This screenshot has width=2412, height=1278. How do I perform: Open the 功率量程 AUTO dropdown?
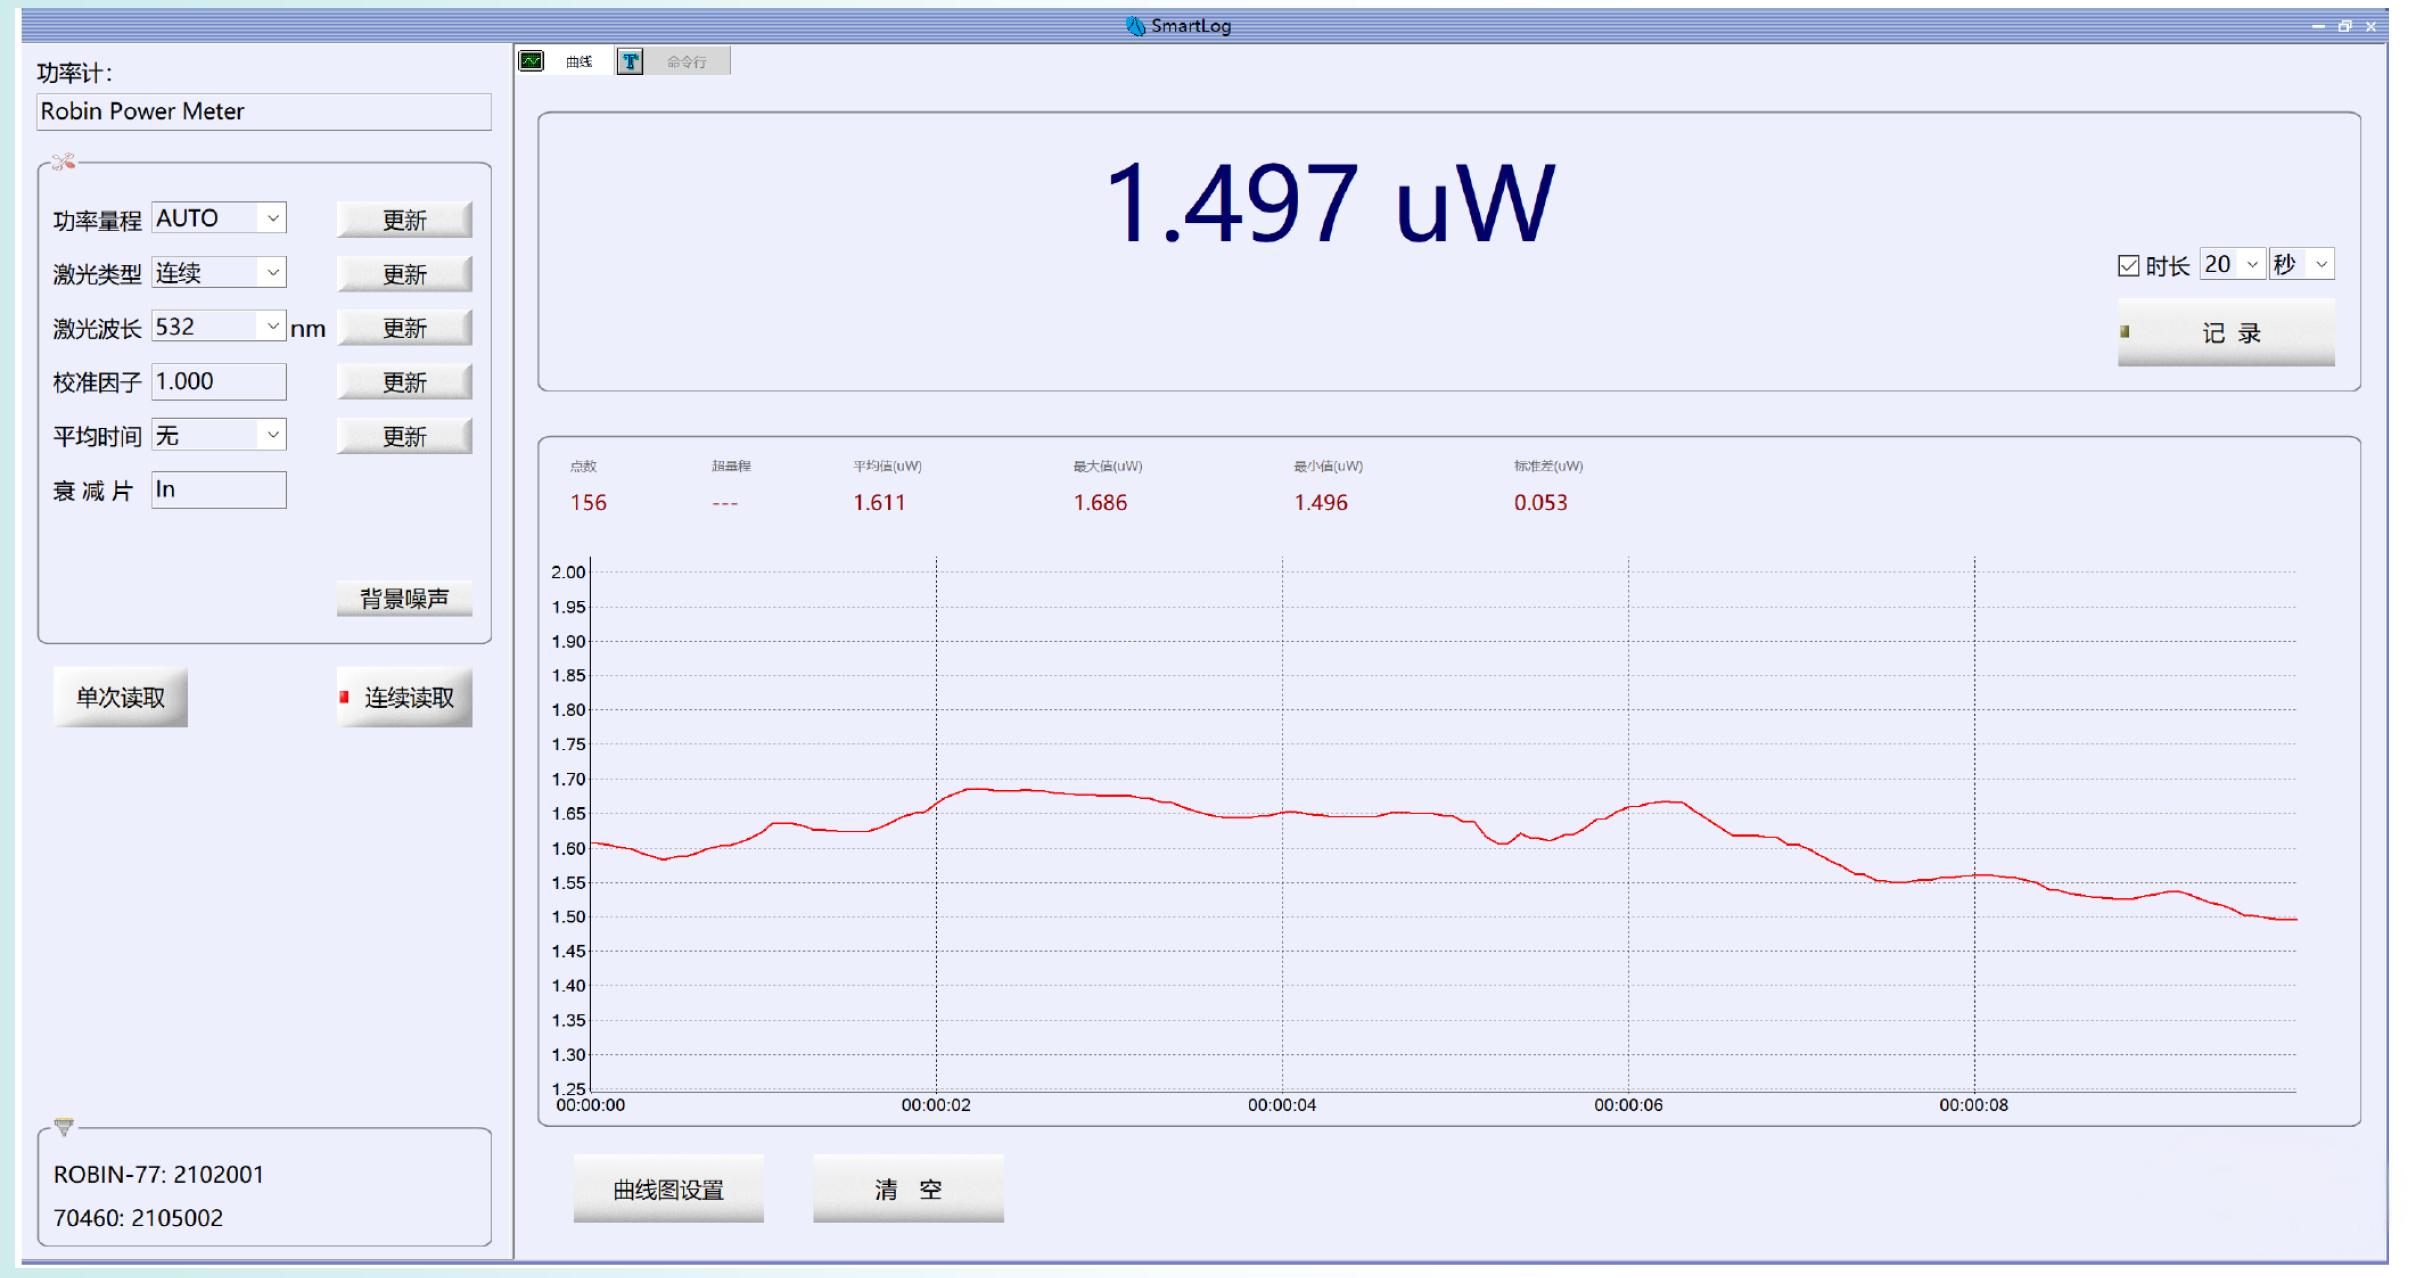[x=219, y=218]
